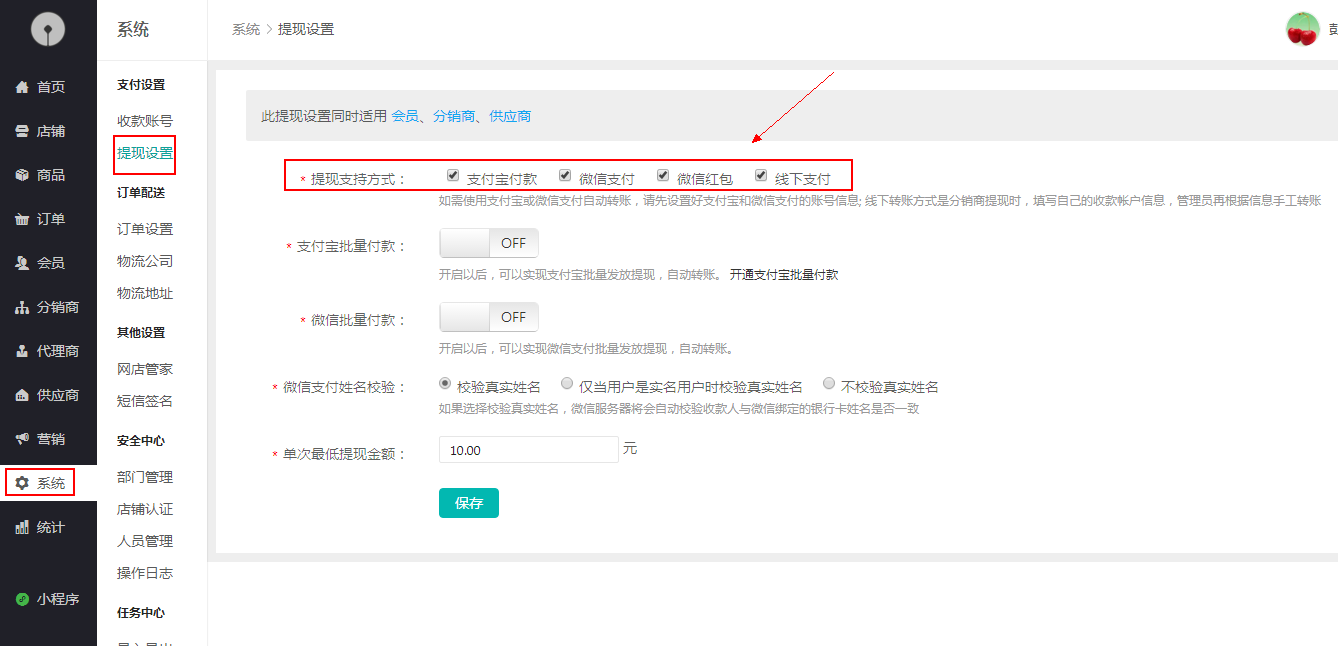Image resolution: width=1338 pixels, height=646 pixels.
Task: Select 不校验真实姓名 radio option
Action: [x=829, y=383]
